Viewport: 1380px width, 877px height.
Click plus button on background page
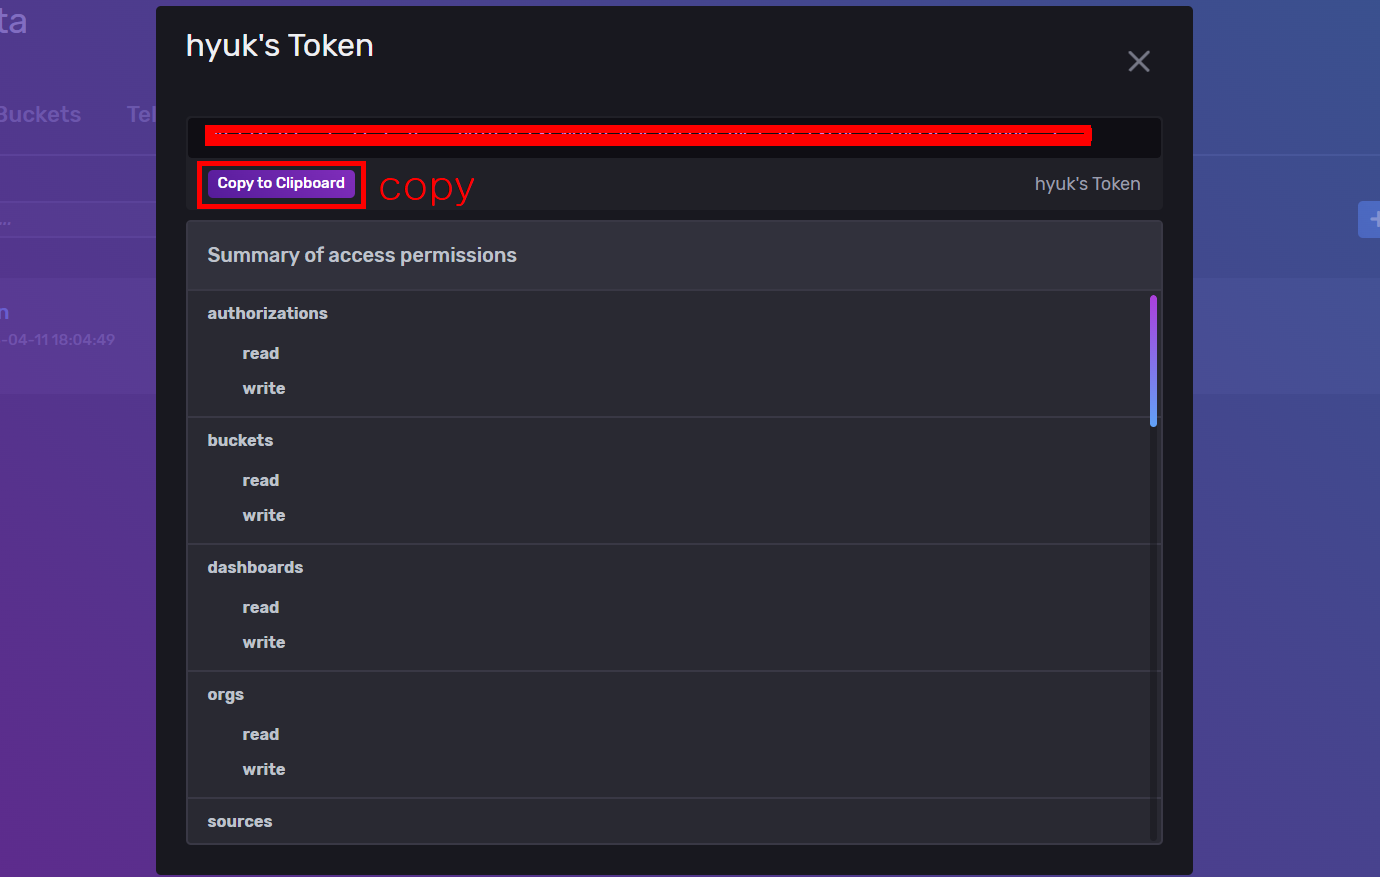coord(1369,219)
